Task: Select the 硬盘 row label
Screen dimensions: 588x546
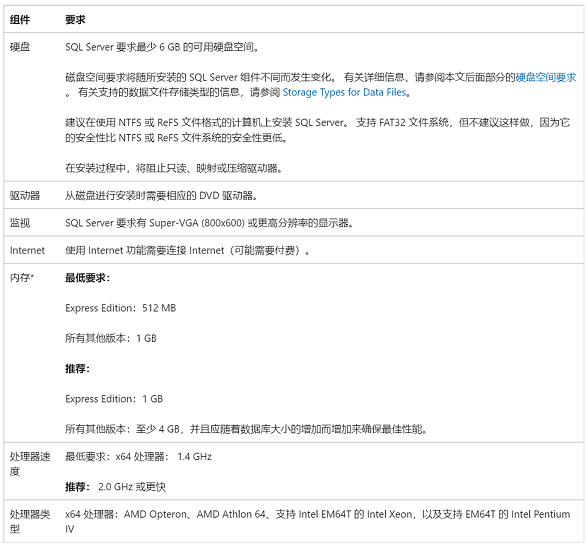Action: click(x=20, y=47)
